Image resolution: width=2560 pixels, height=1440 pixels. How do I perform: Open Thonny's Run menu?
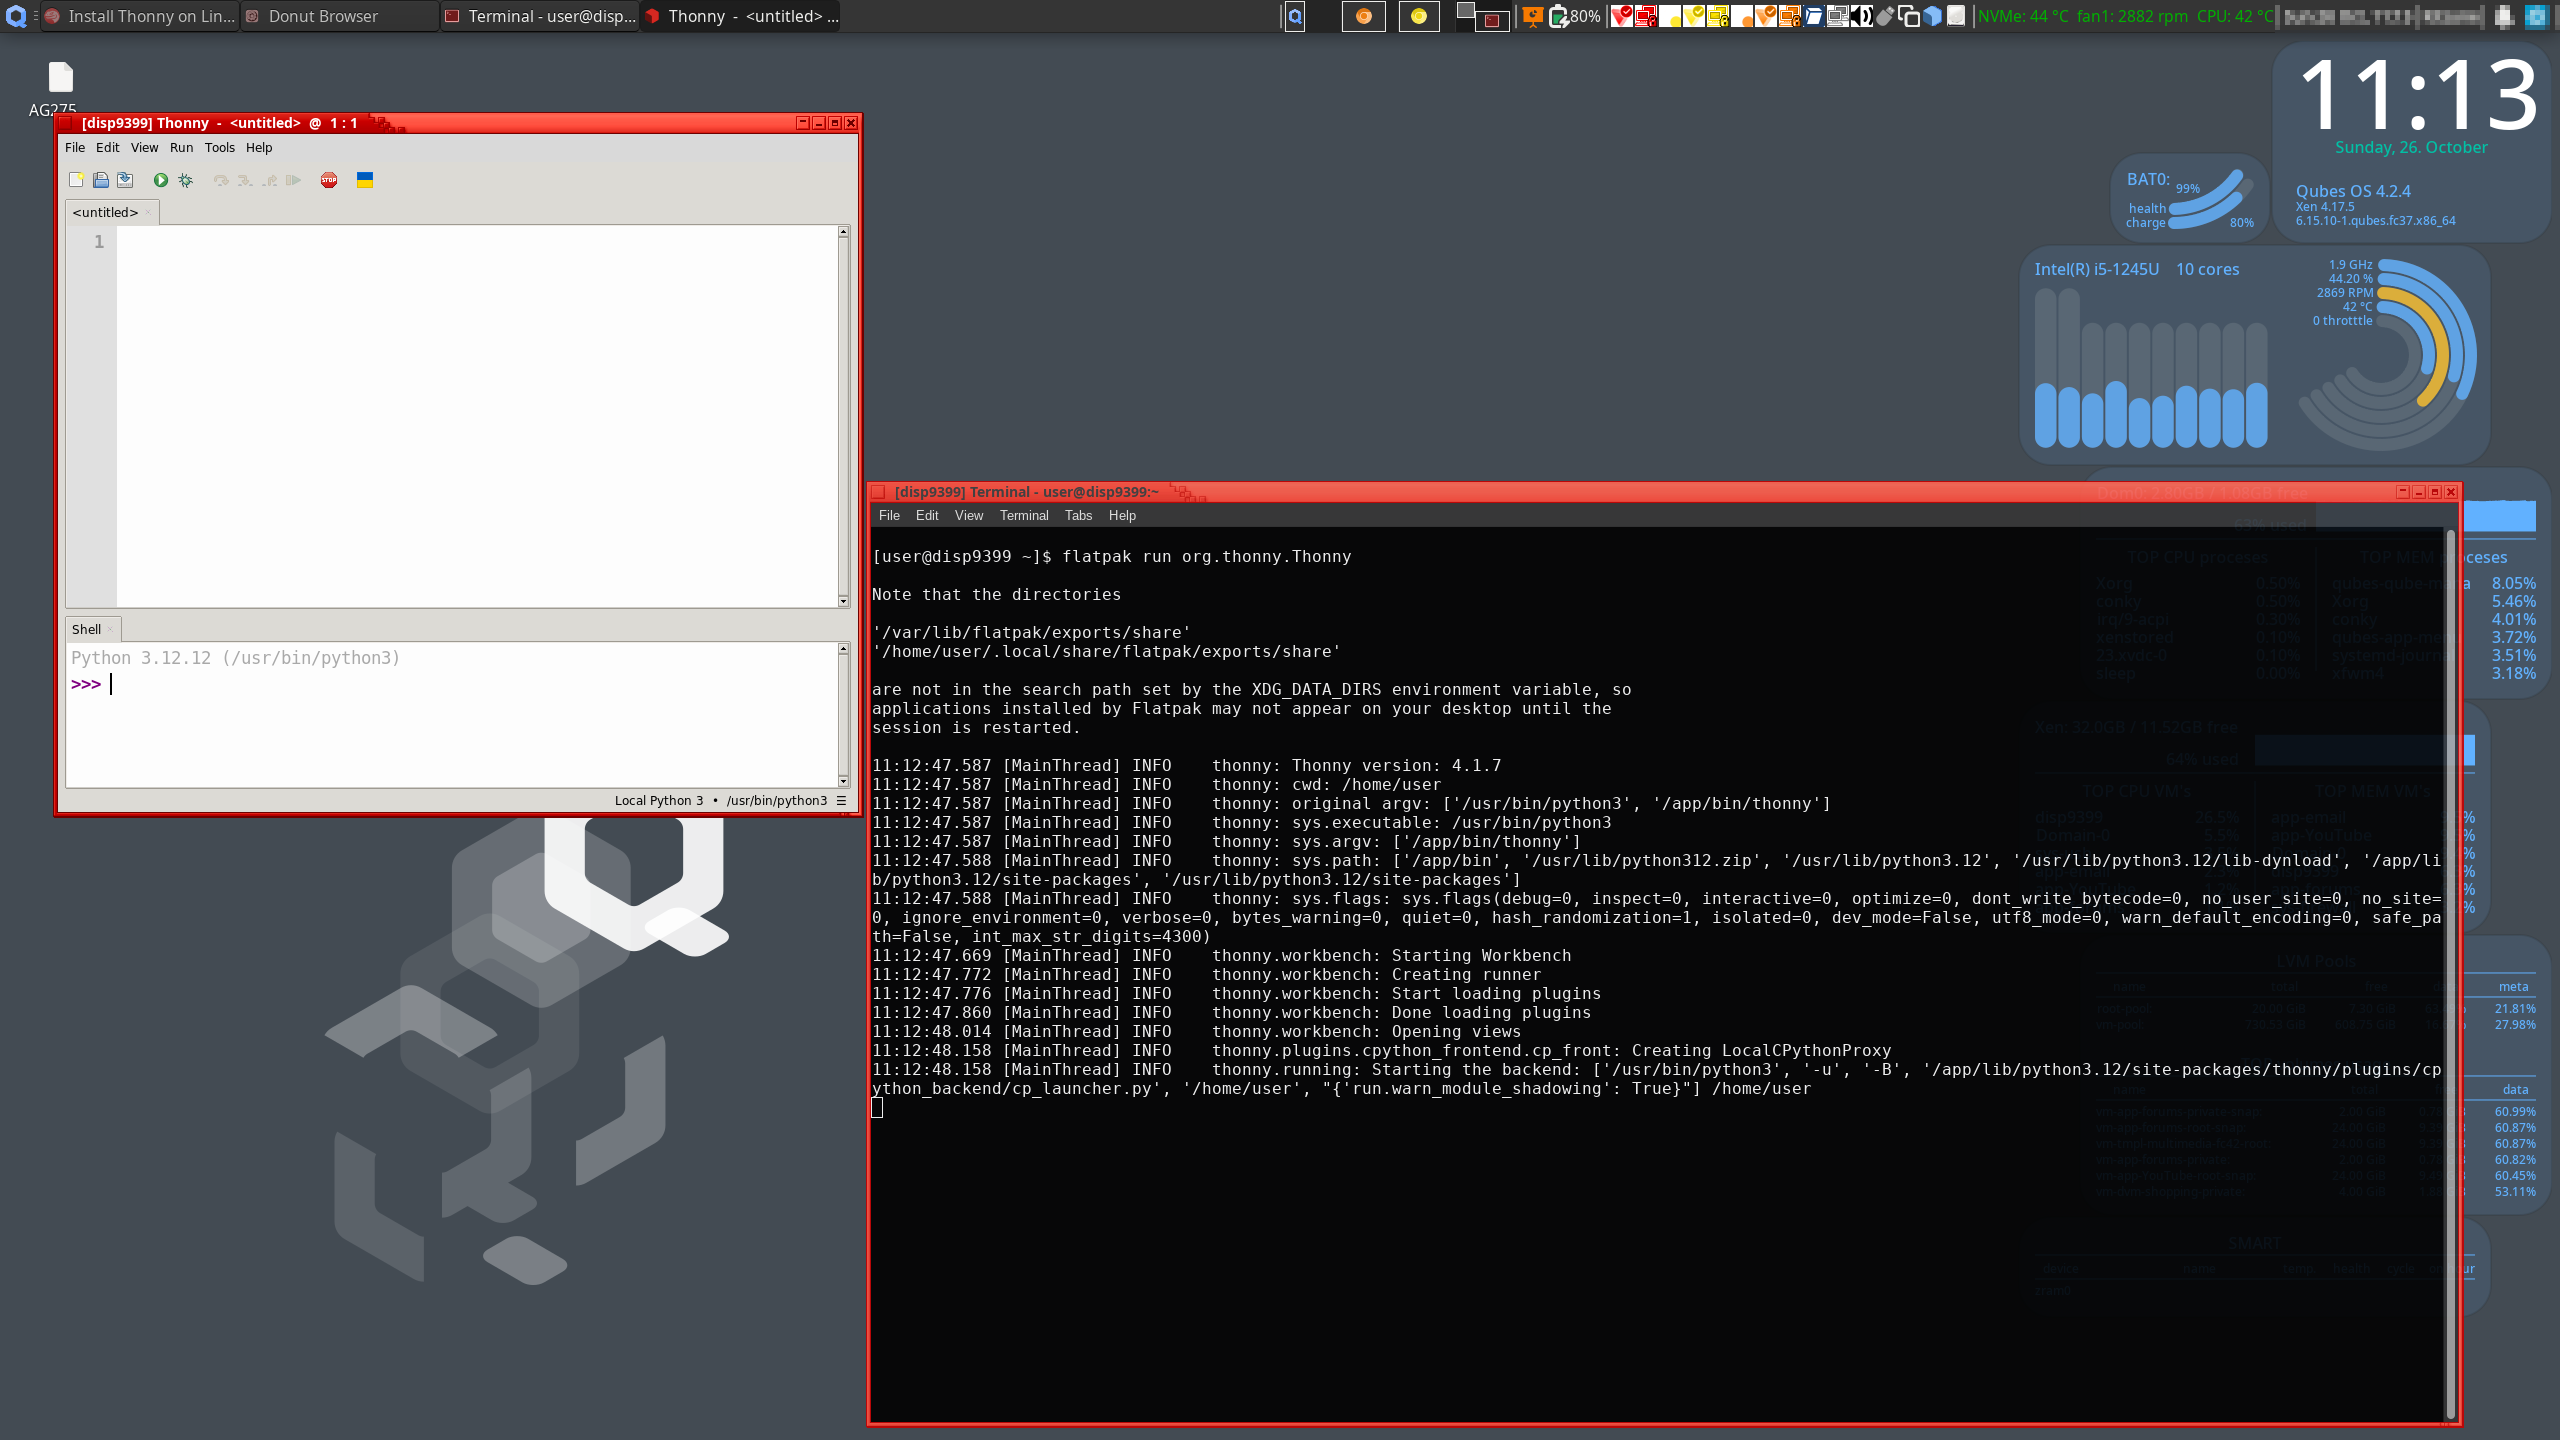point(181,147)
